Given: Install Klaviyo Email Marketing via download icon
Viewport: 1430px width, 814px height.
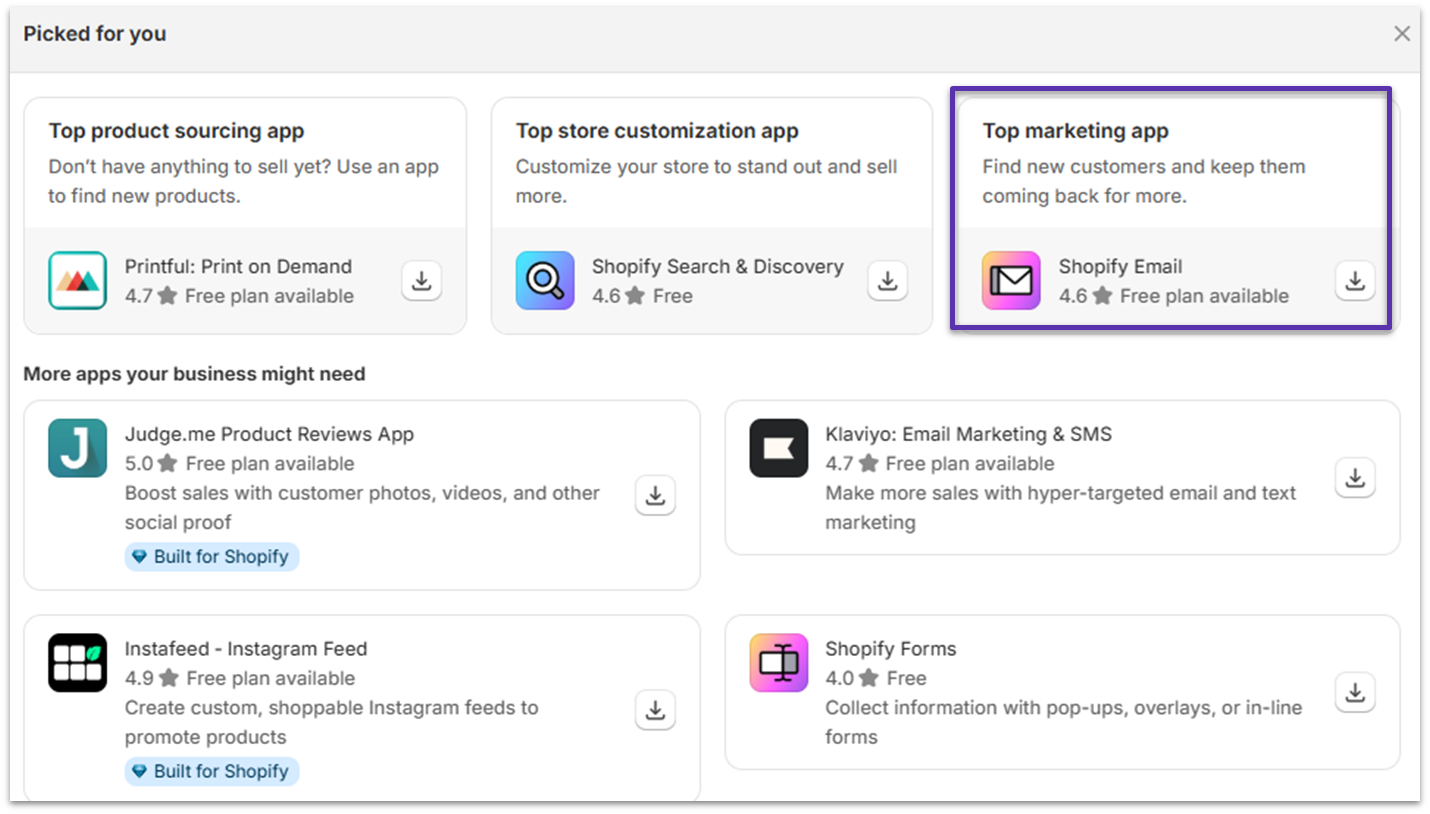Looking at the screenshot, I should pos(1355,478).
